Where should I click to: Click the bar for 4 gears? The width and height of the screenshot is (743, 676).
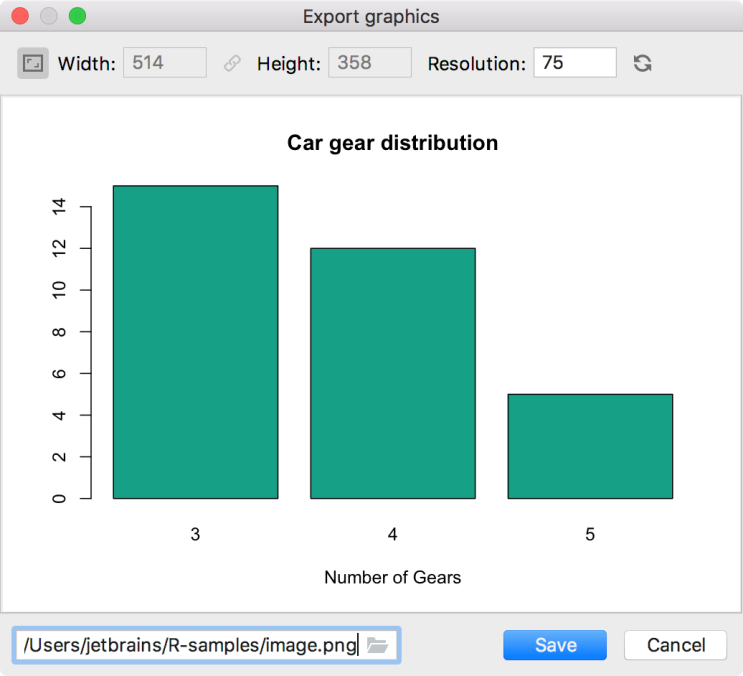(x=393, y=373)
